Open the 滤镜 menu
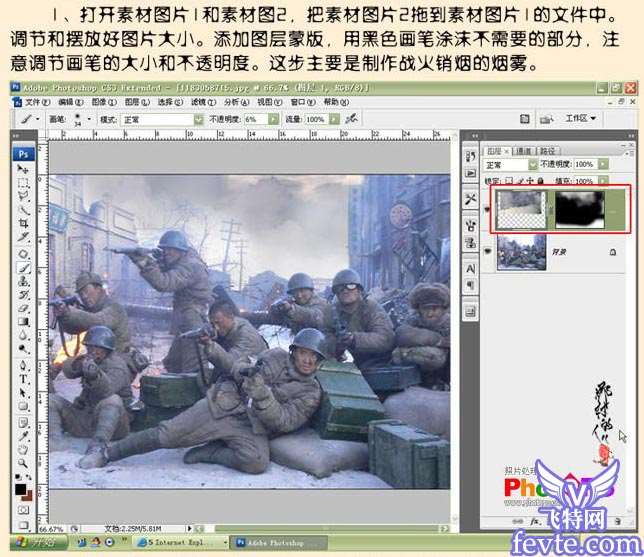The height and width of the screenshot is (557, 644). pos(203,102)
